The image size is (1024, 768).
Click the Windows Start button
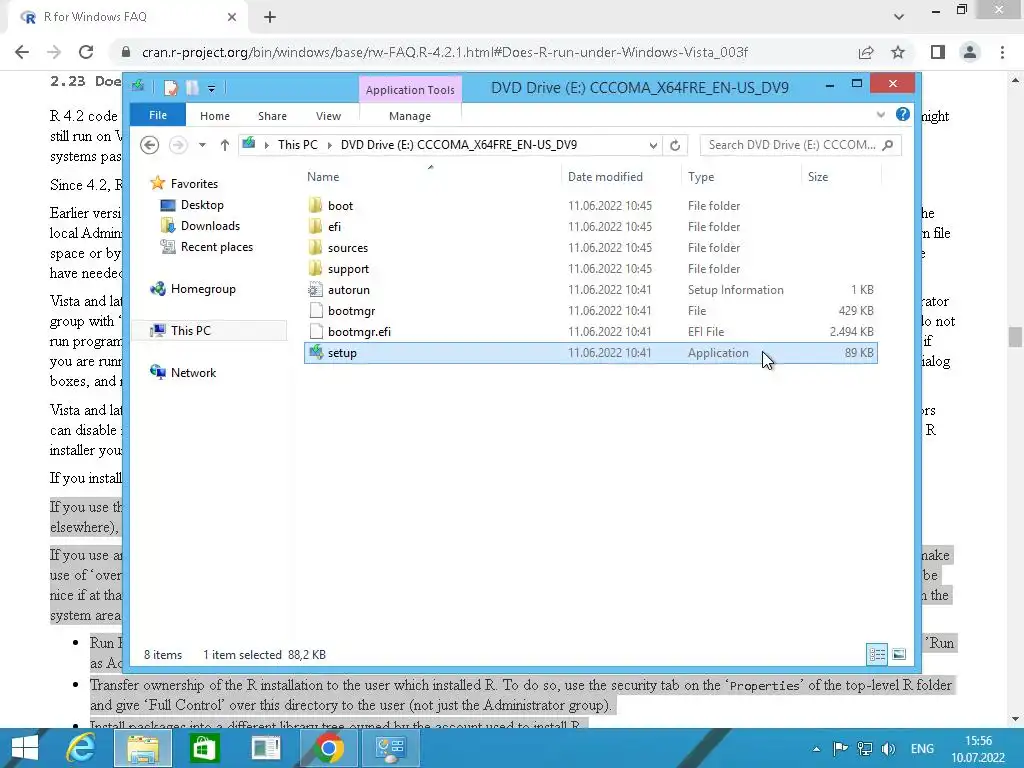click(25, 748)
